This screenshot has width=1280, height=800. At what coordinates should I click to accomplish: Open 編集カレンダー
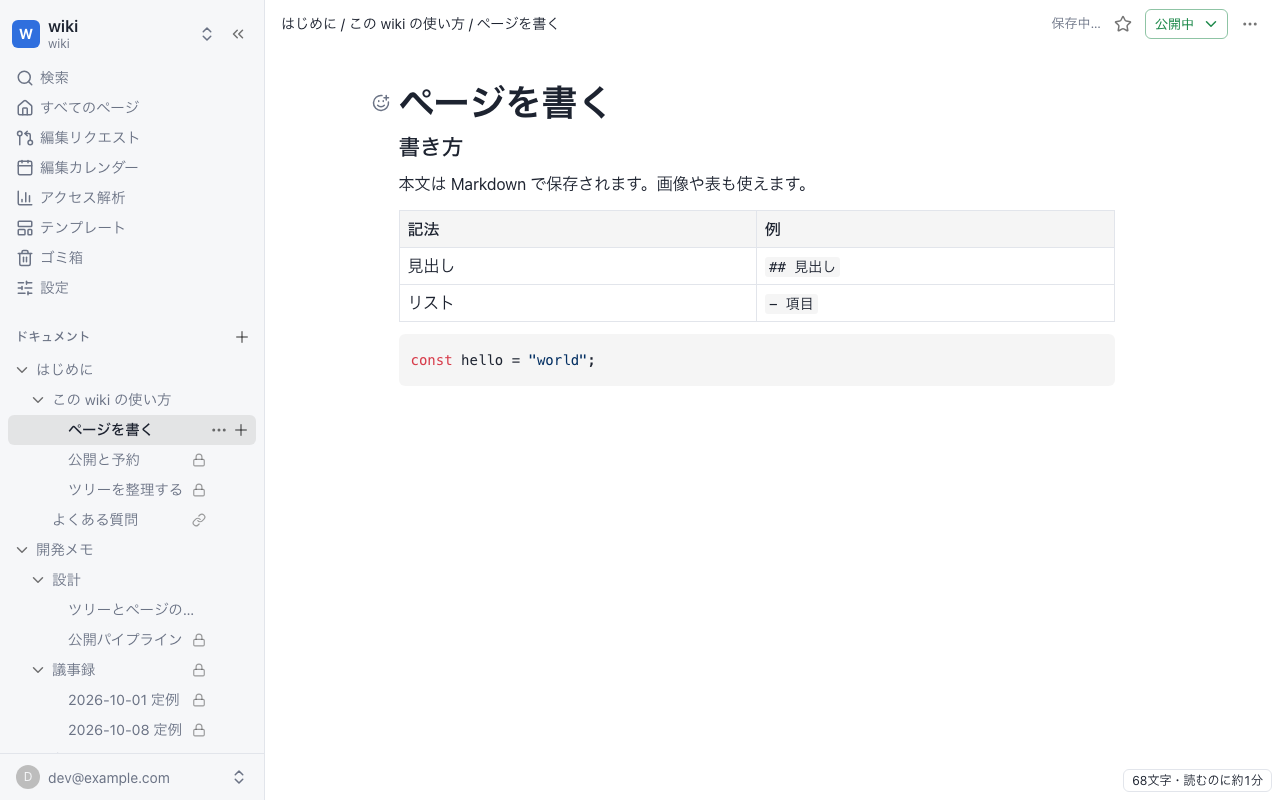pos(132,167)
